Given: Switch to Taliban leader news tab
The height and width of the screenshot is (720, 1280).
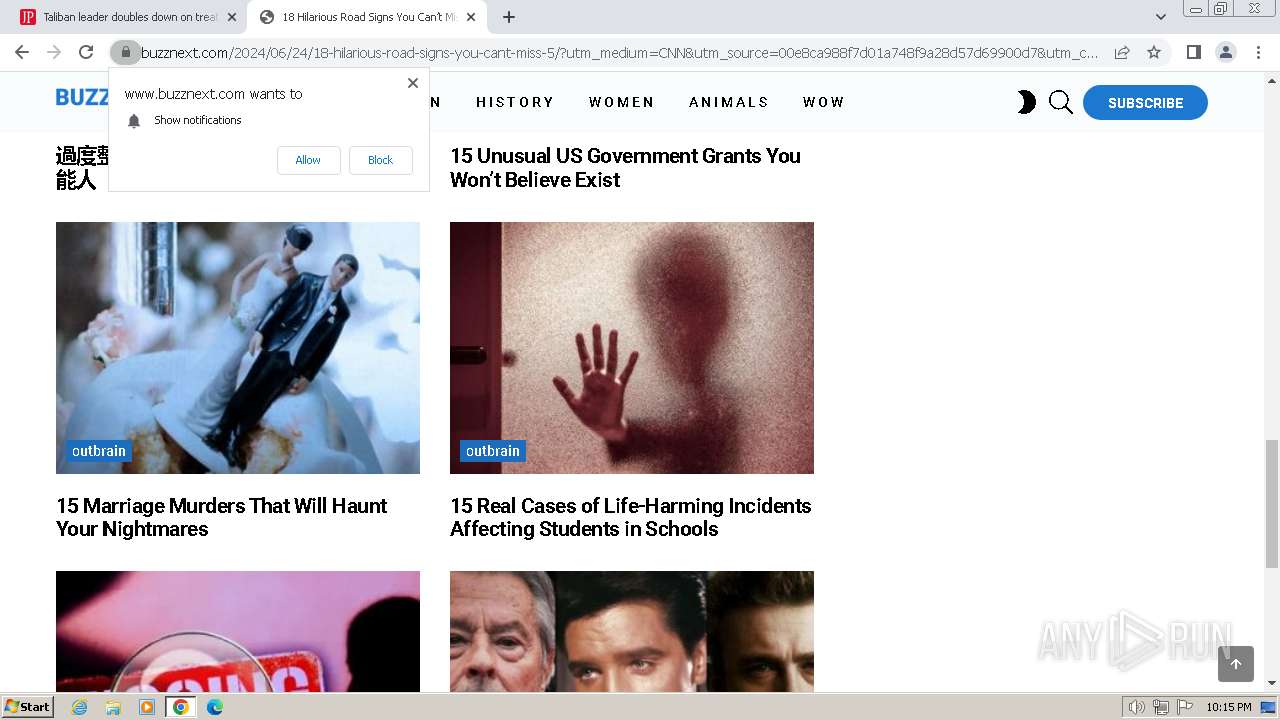Looking at the screenshot, I should pyautogui.click(x=129, y=17).
